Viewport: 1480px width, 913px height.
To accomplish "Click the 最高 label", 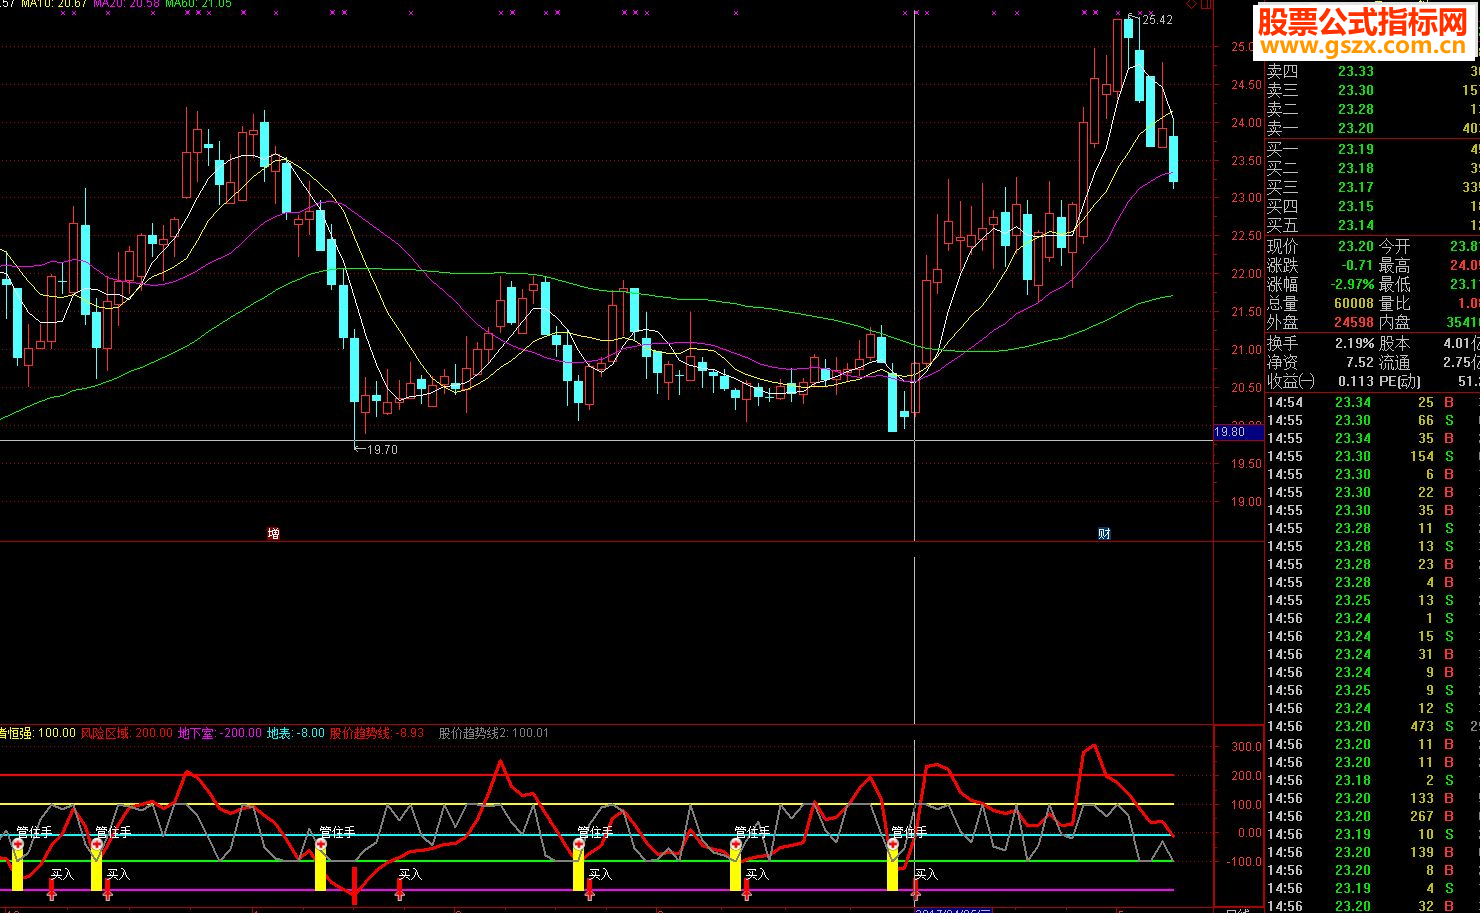I will (1395, 265).
